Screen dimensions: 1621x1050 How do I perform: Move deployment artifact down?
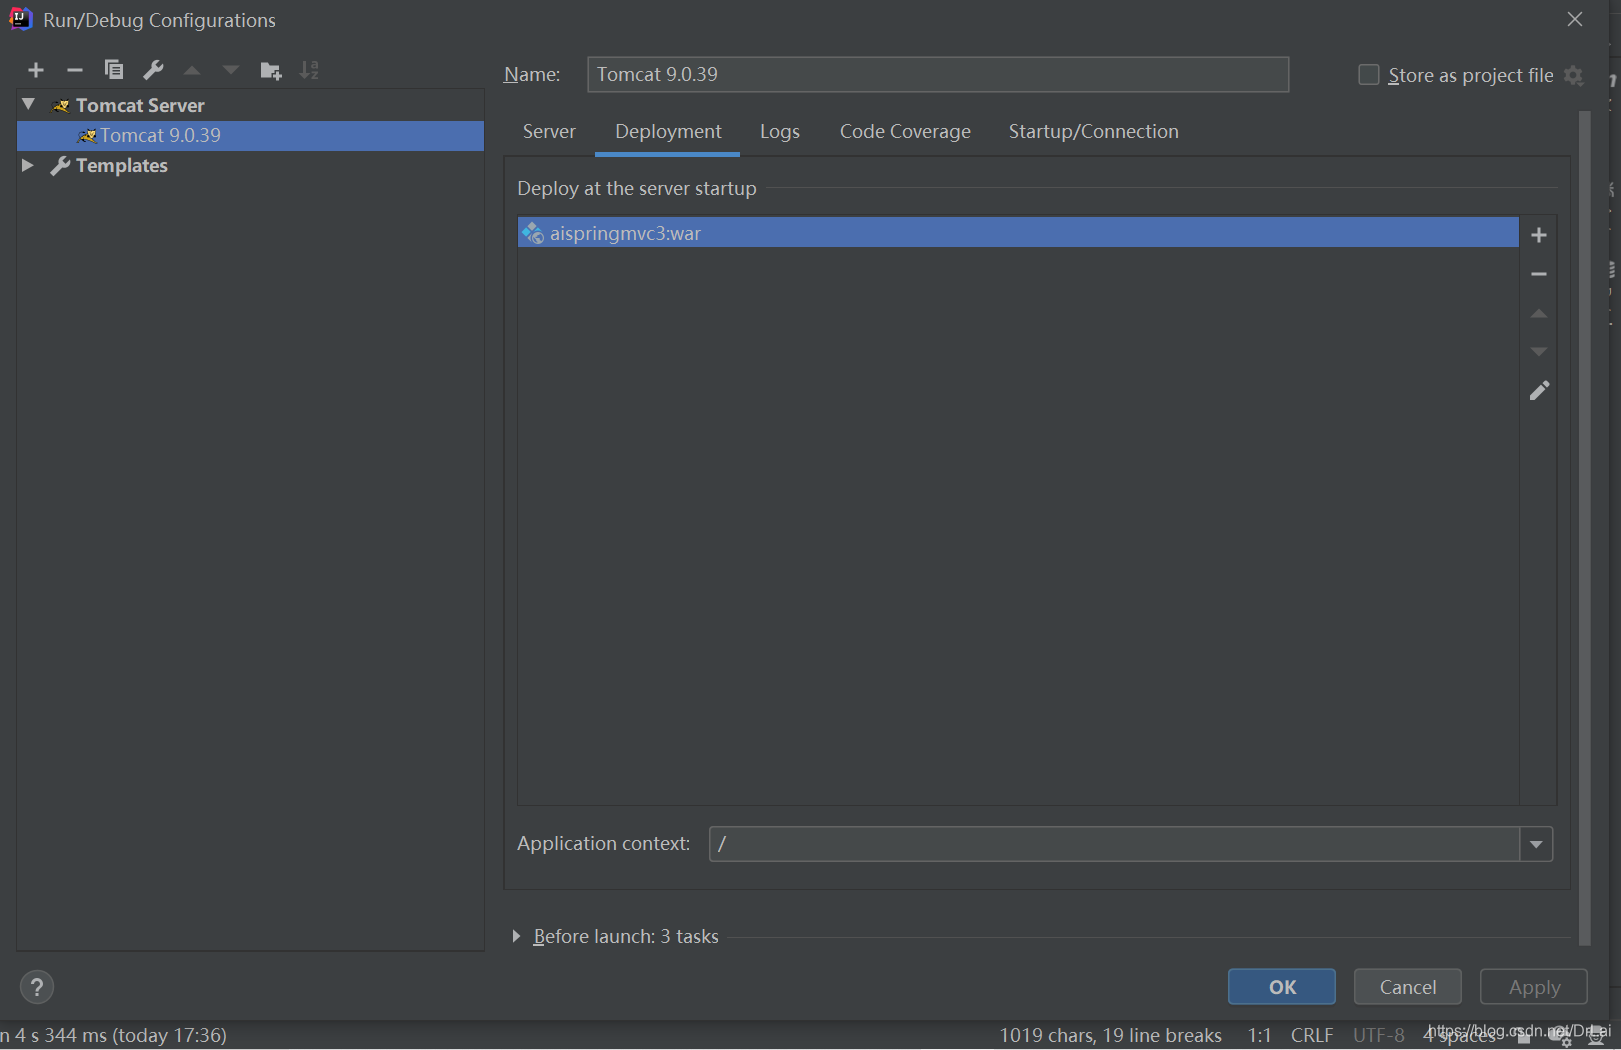[x=1539, y=351]
